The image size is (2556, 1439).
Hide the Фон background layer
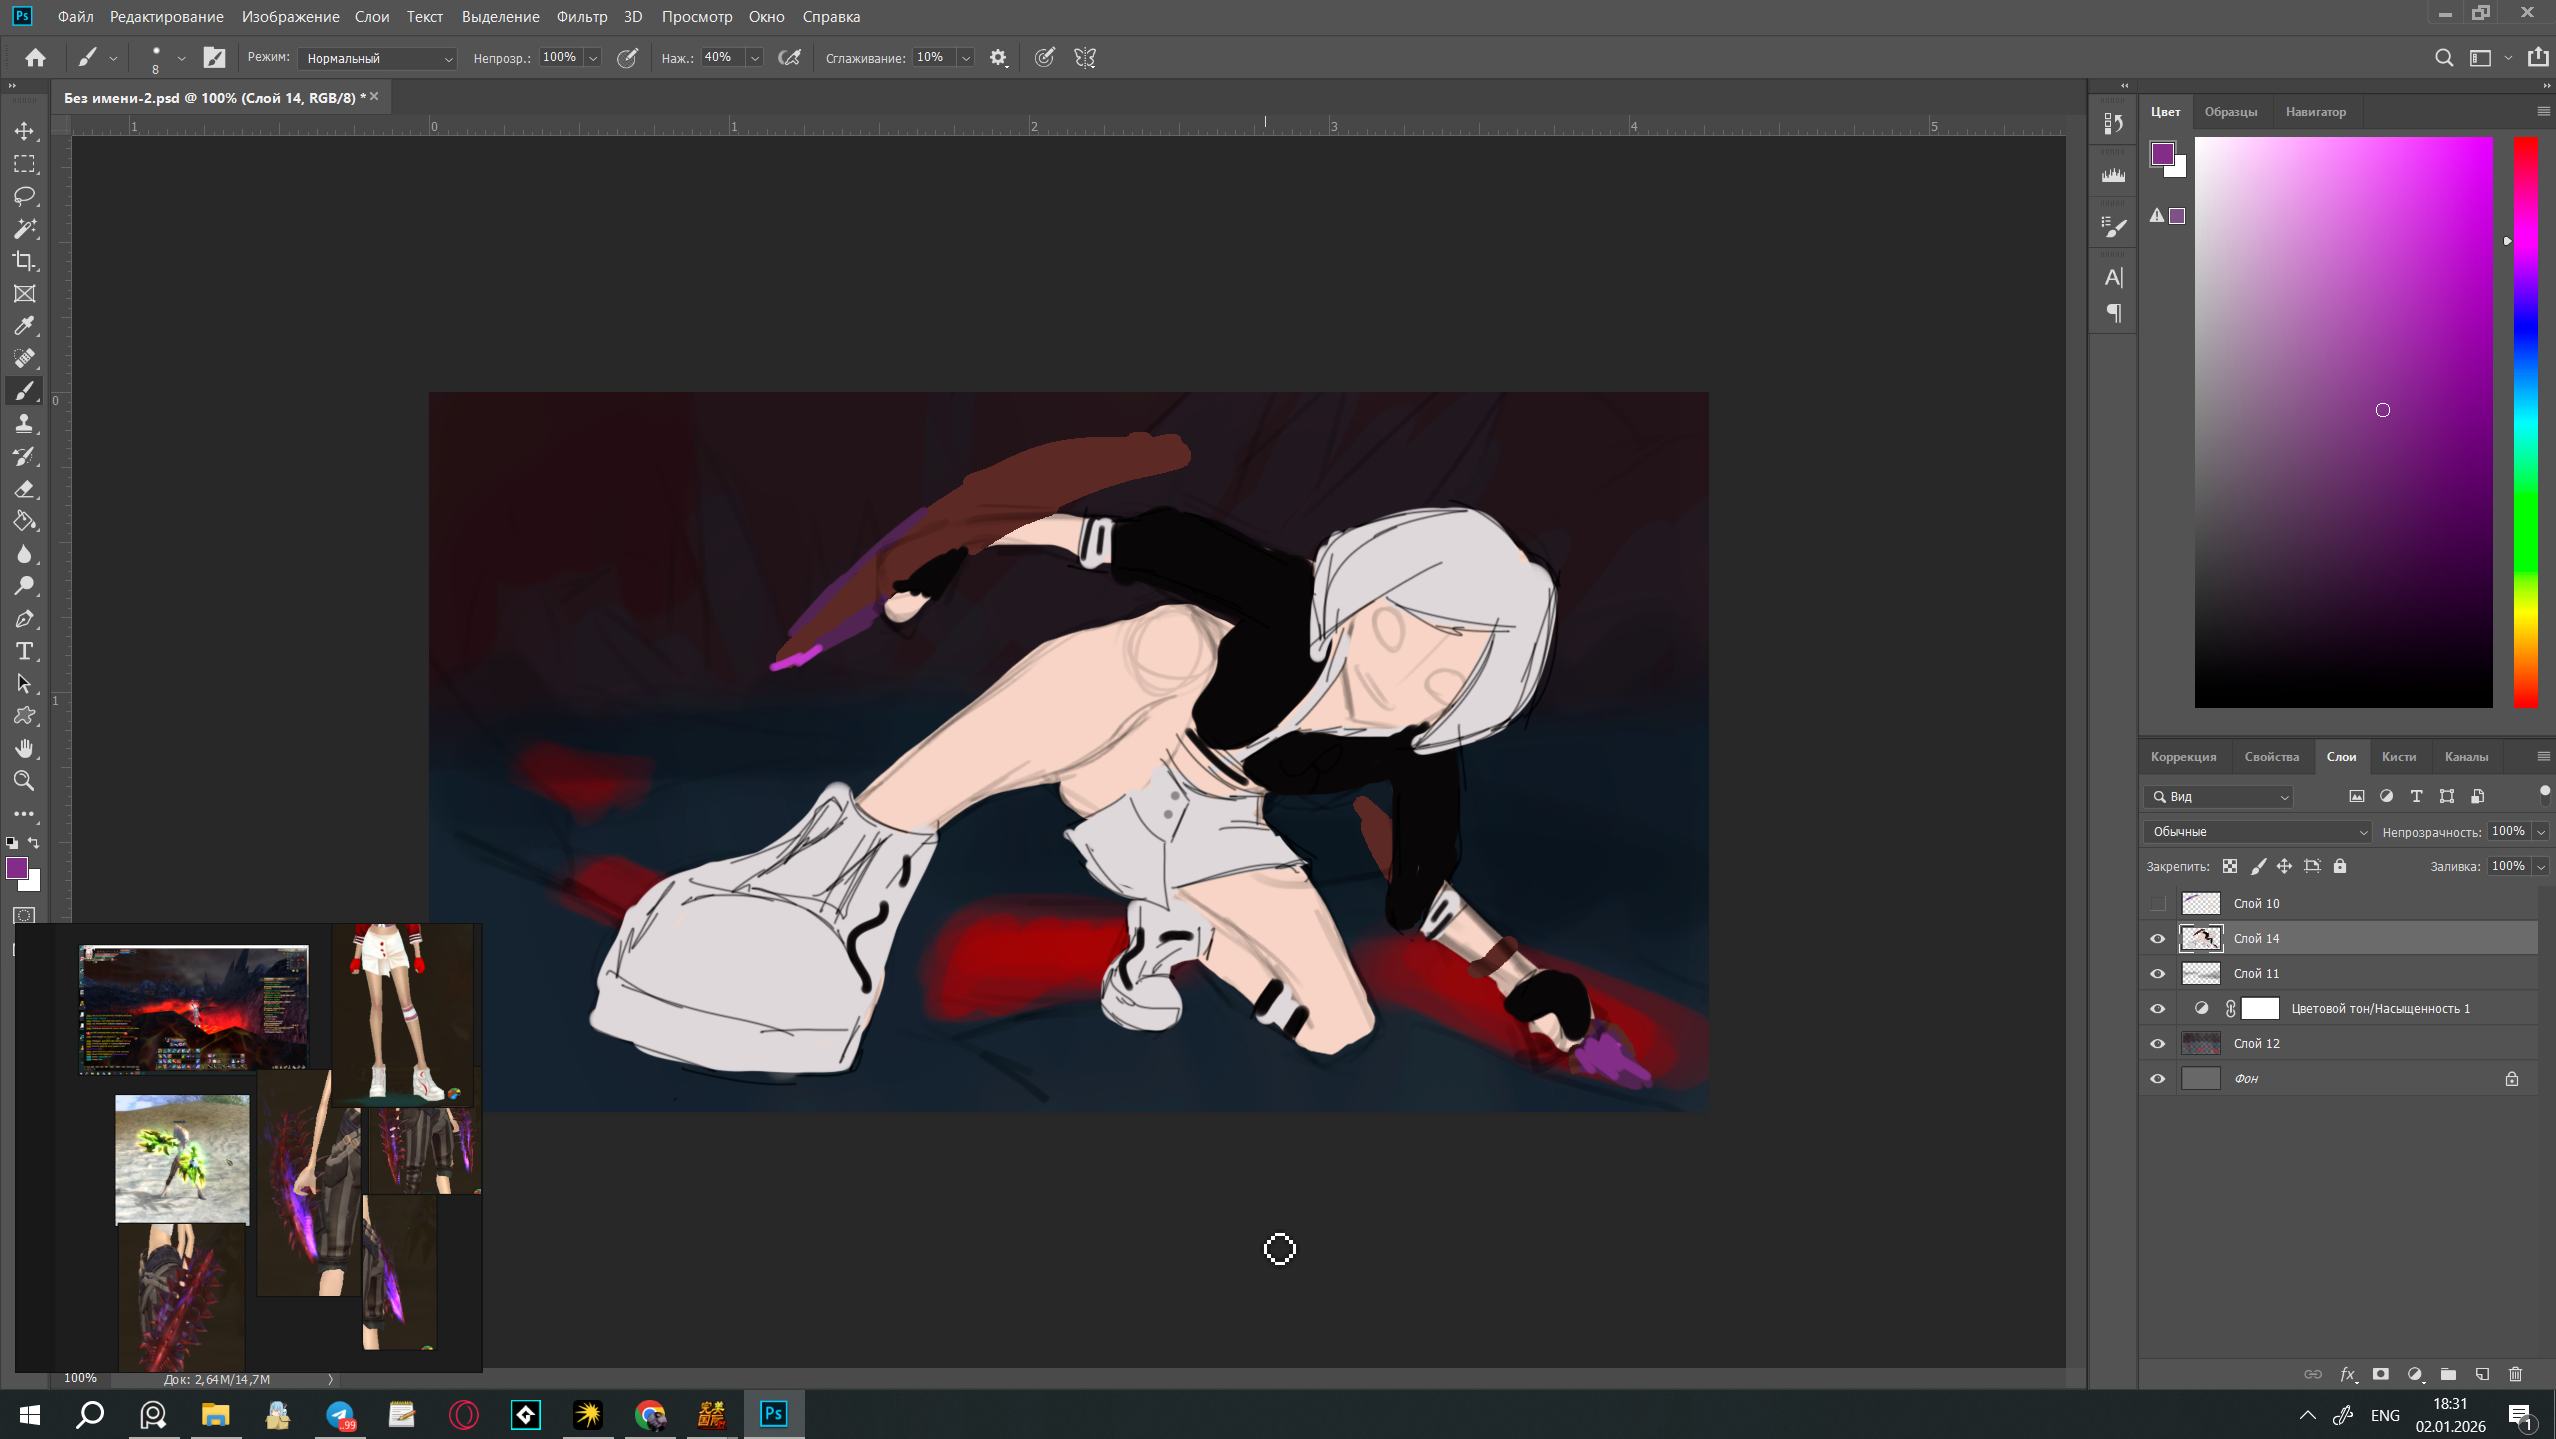click(2158, 1078)
